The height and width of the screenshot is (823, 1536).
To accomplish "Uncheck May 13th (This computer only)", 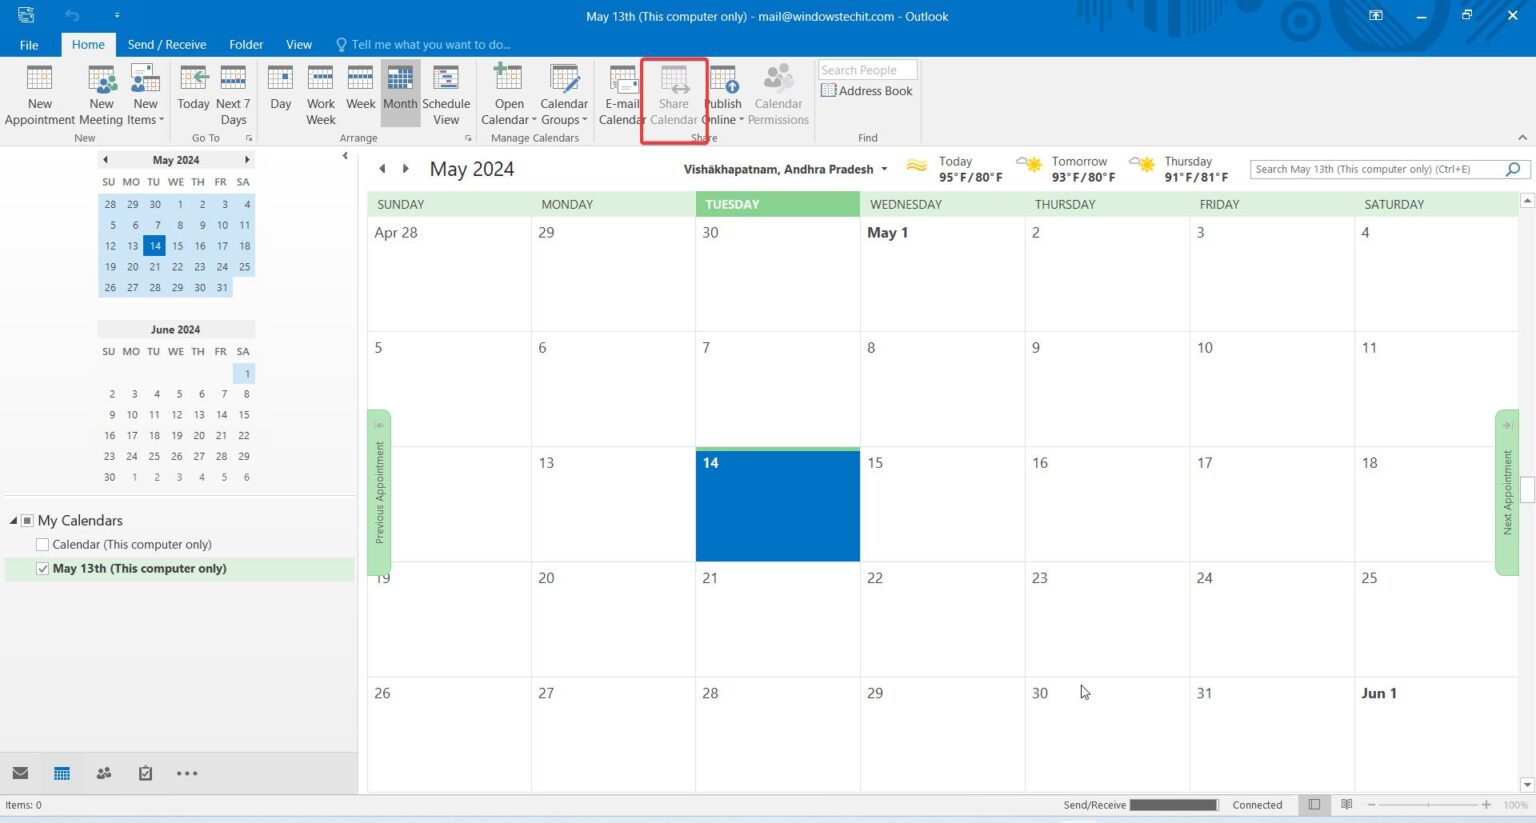I will pos(42,568).
